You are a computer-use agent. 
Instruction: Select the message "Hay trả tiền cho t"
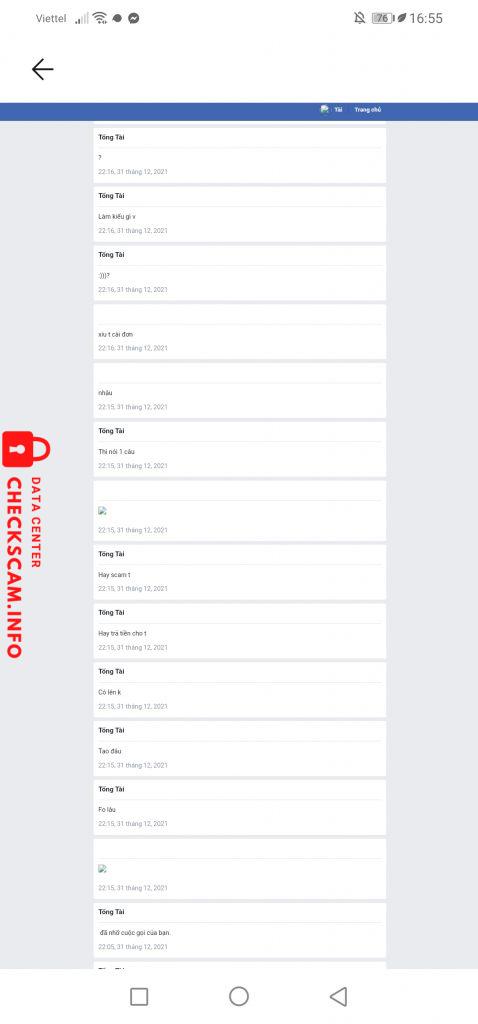122,633
